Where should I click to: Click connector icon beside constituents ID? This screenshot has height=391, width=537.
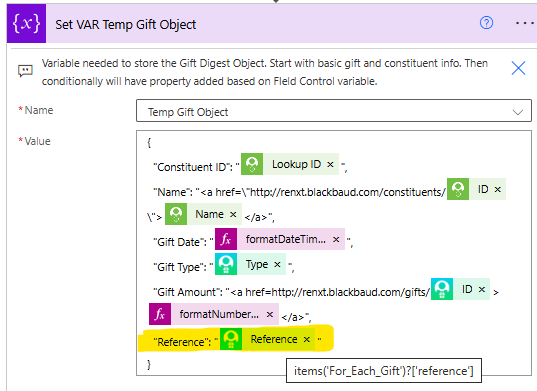[x=458, y=189]
